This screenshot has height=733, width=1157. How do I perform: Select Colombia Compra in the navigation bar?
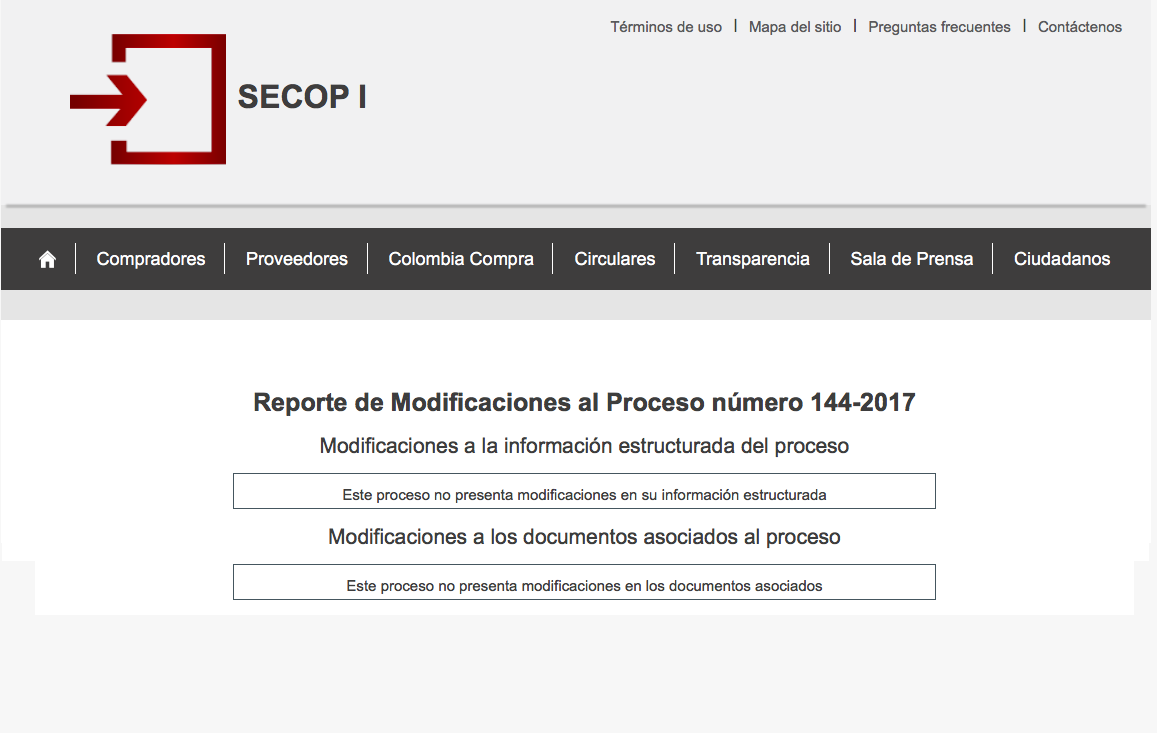461,259
